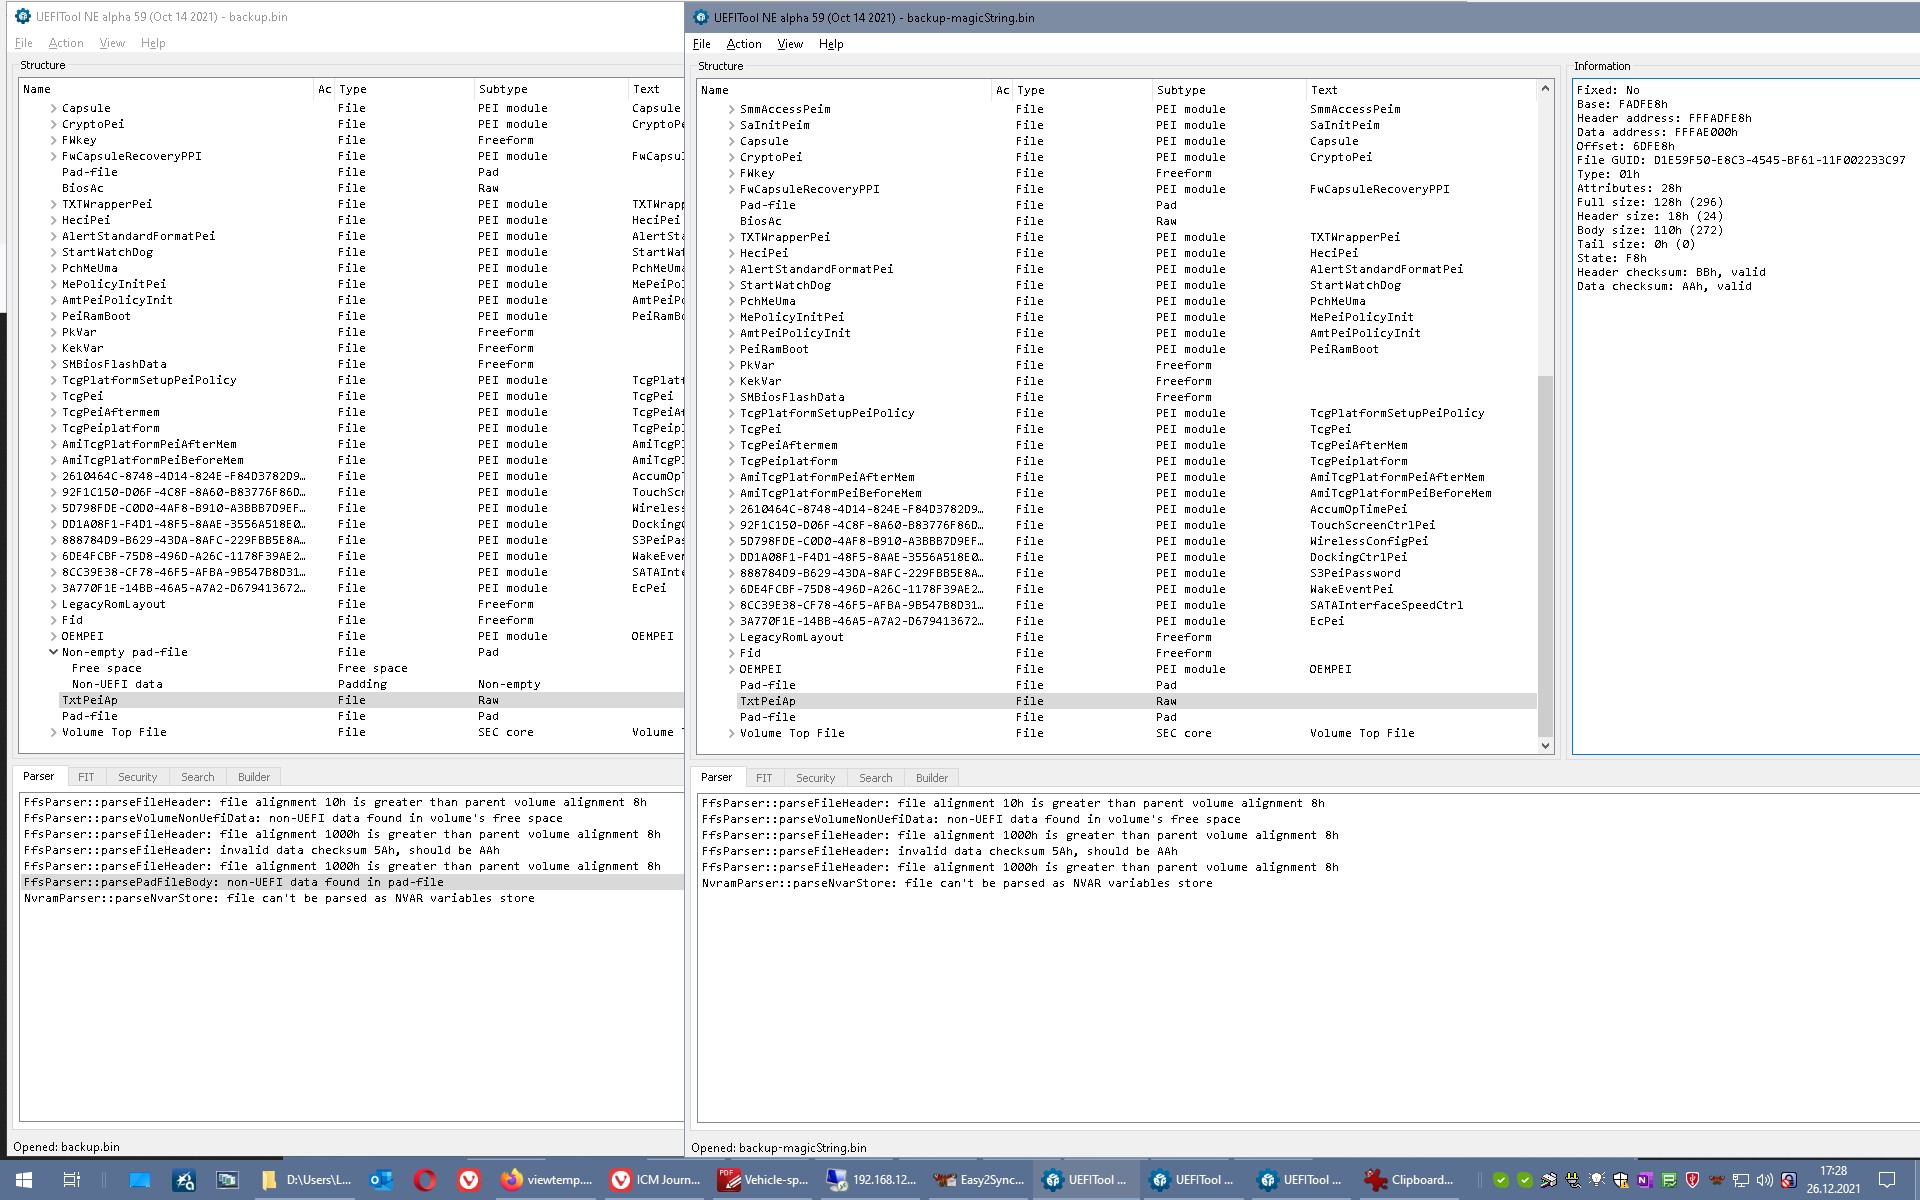The image size is (1920, 1200).
Task: Open the volume control in system tray
Action: (1764, 1180)
